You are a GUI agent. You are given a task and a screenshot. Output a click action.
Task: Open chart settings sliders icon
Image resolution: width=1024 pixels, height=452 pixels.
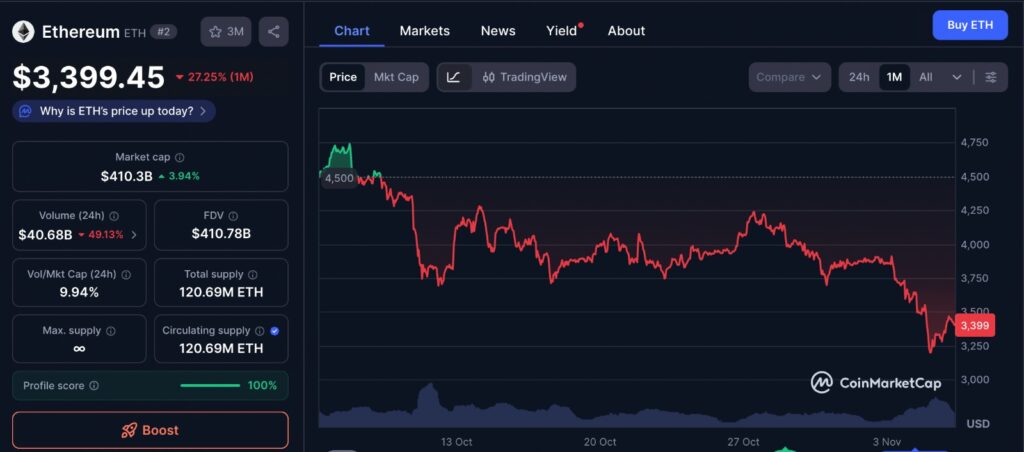click(x=991, y=77)
